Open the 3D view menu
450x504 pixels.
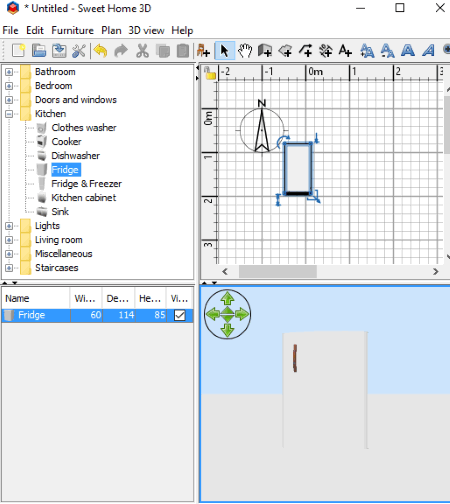(146, 30)
